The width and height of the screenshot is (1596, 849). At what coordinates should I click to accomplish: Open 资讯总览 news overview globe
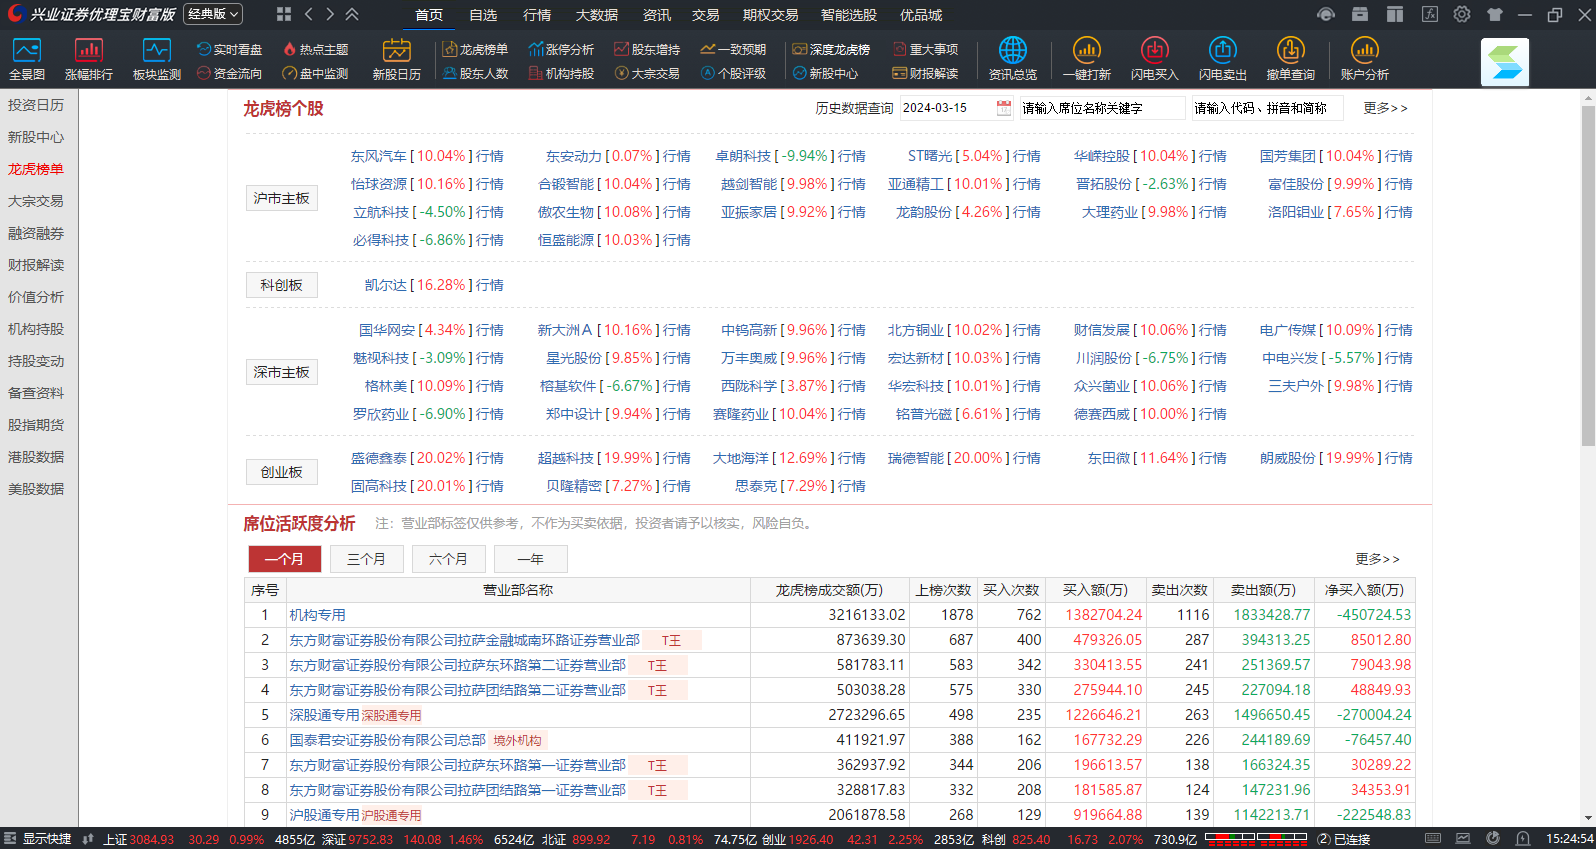[x=1012, y=59]
